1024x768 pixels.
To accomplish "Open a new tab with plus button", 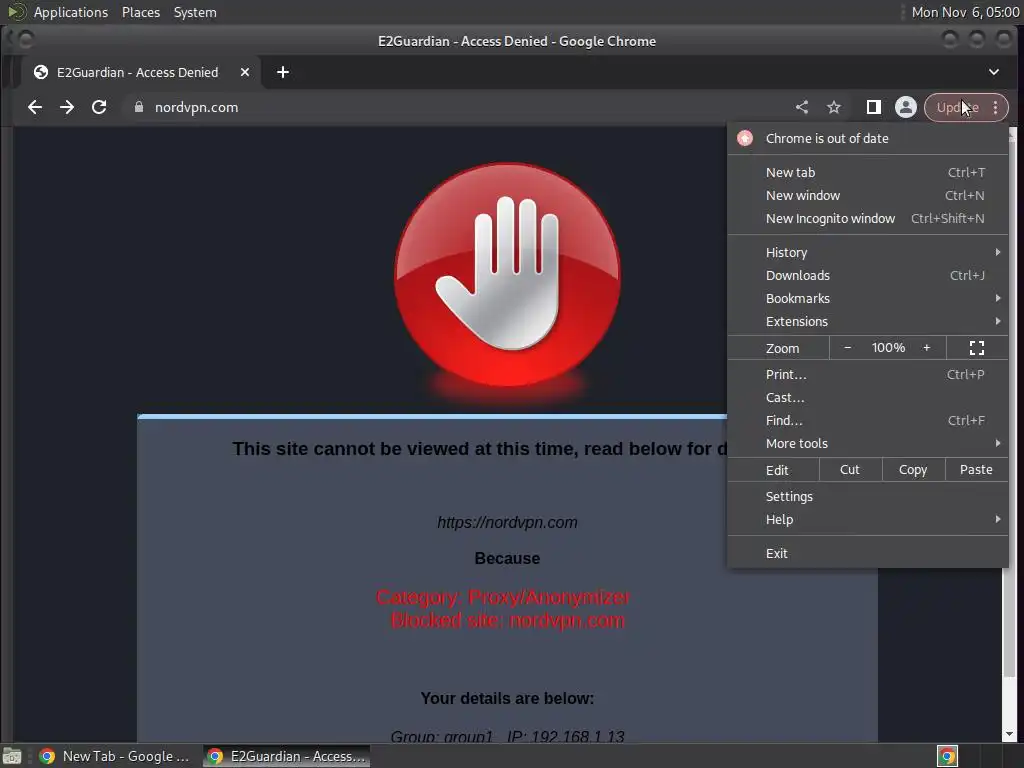I will tap(283, 72).
